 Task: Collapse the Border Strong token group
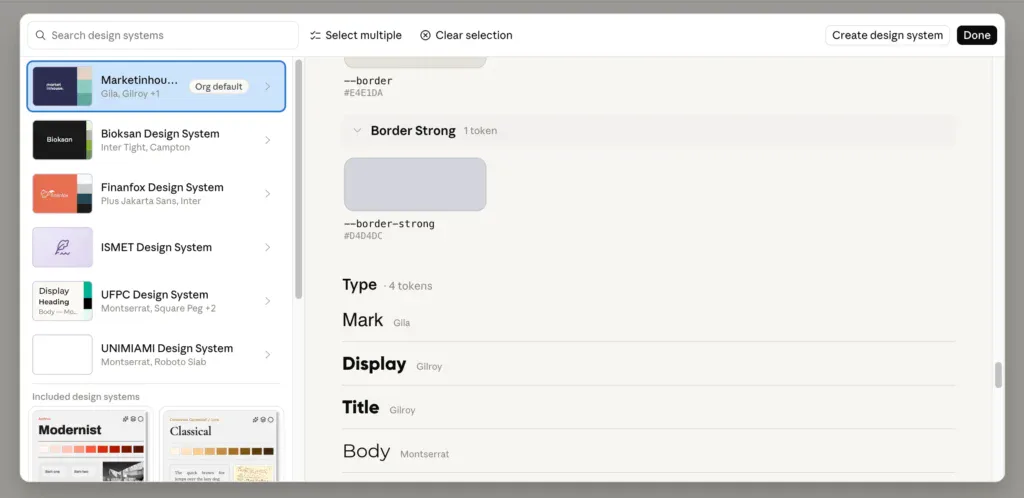point(357,131)
